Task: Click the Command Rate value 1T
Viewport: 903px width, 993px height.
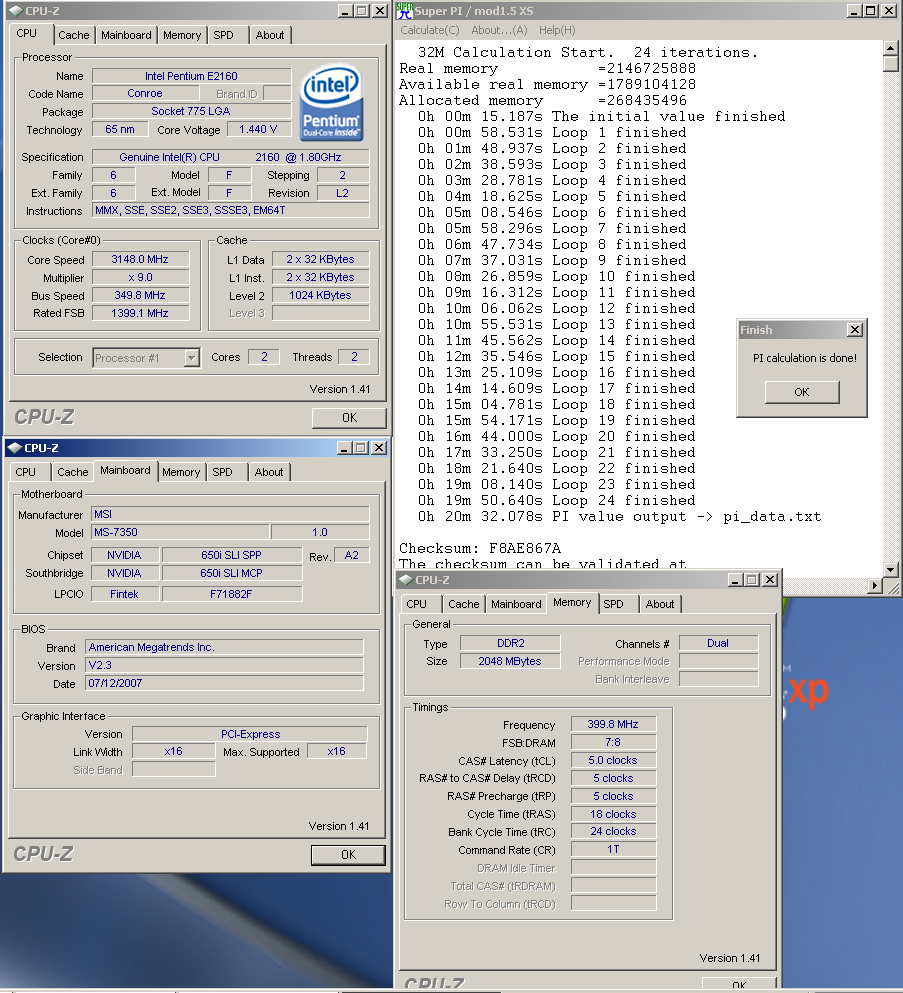Action: pos(613,849)
